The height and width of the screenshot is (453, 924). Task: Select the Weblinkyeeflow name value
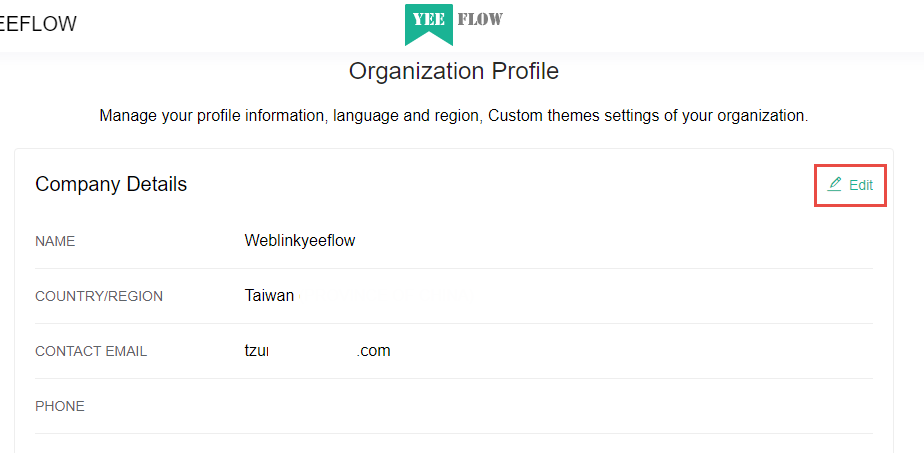click(300, 240)
